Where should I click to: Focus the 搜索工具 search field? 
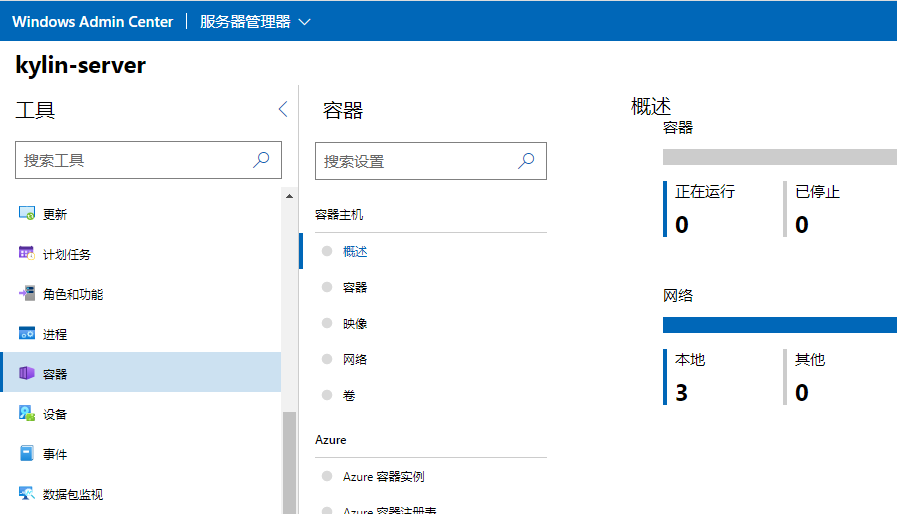click(148, 160)
